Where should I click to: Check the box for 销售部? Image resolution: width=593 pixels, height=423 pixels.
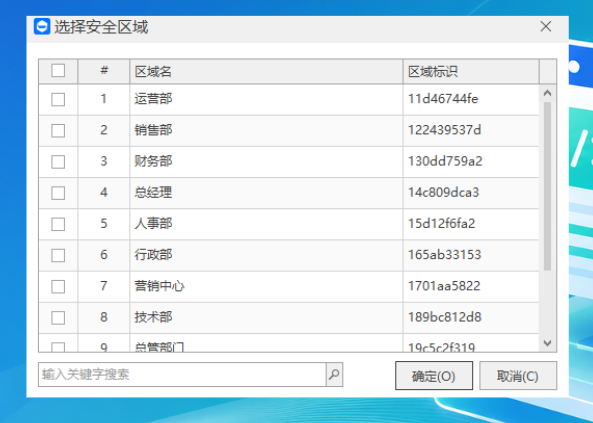[x=58, y=131]
